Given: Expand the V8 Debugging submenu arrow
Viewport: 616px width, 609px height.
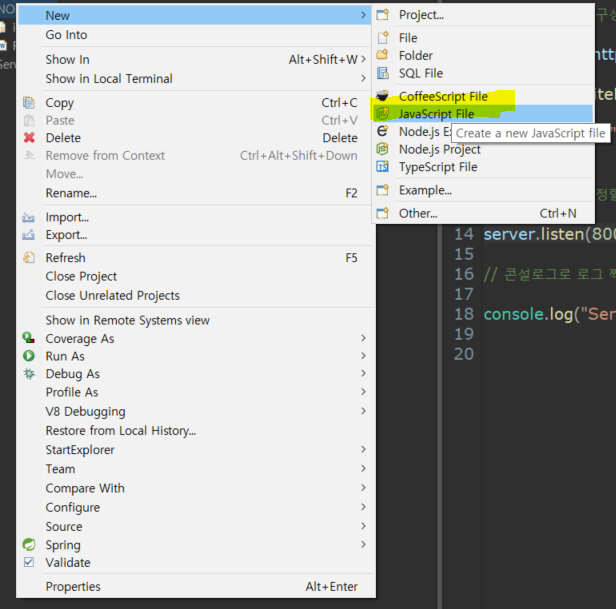Looking at the screenshot, I should pos(363,411).
